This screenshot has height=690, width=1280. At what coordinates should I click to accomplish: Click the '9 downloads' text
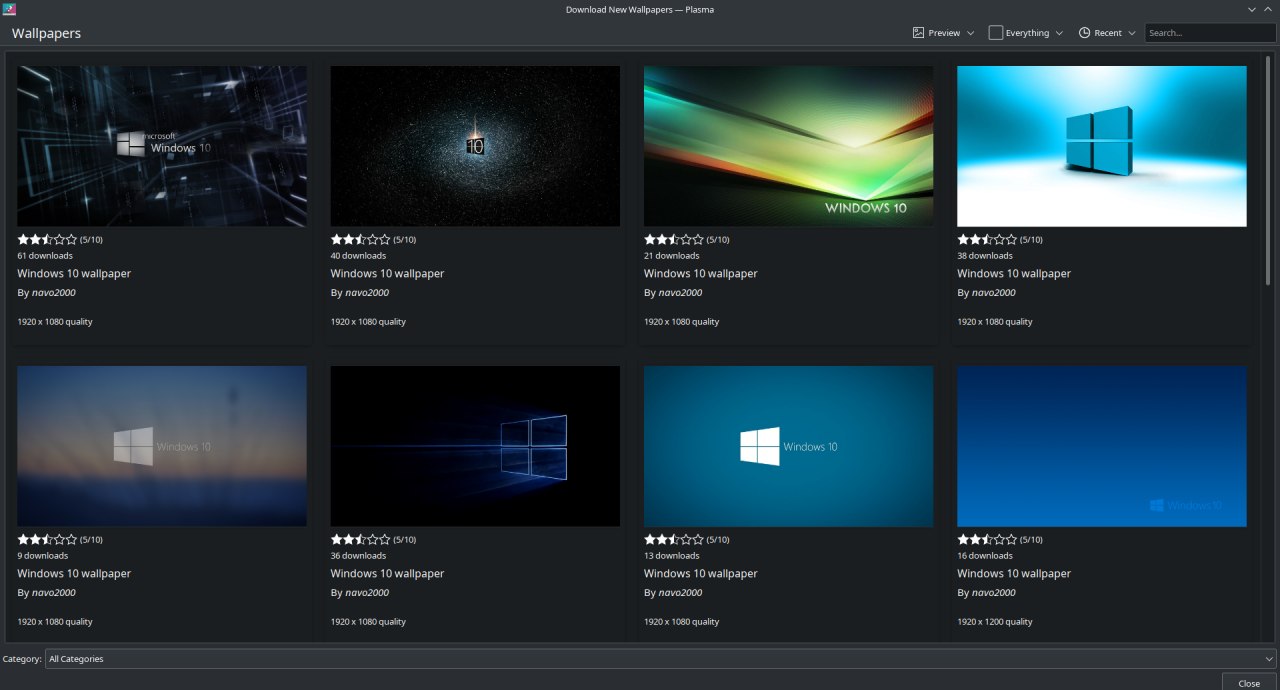click(x=43, y=556)
